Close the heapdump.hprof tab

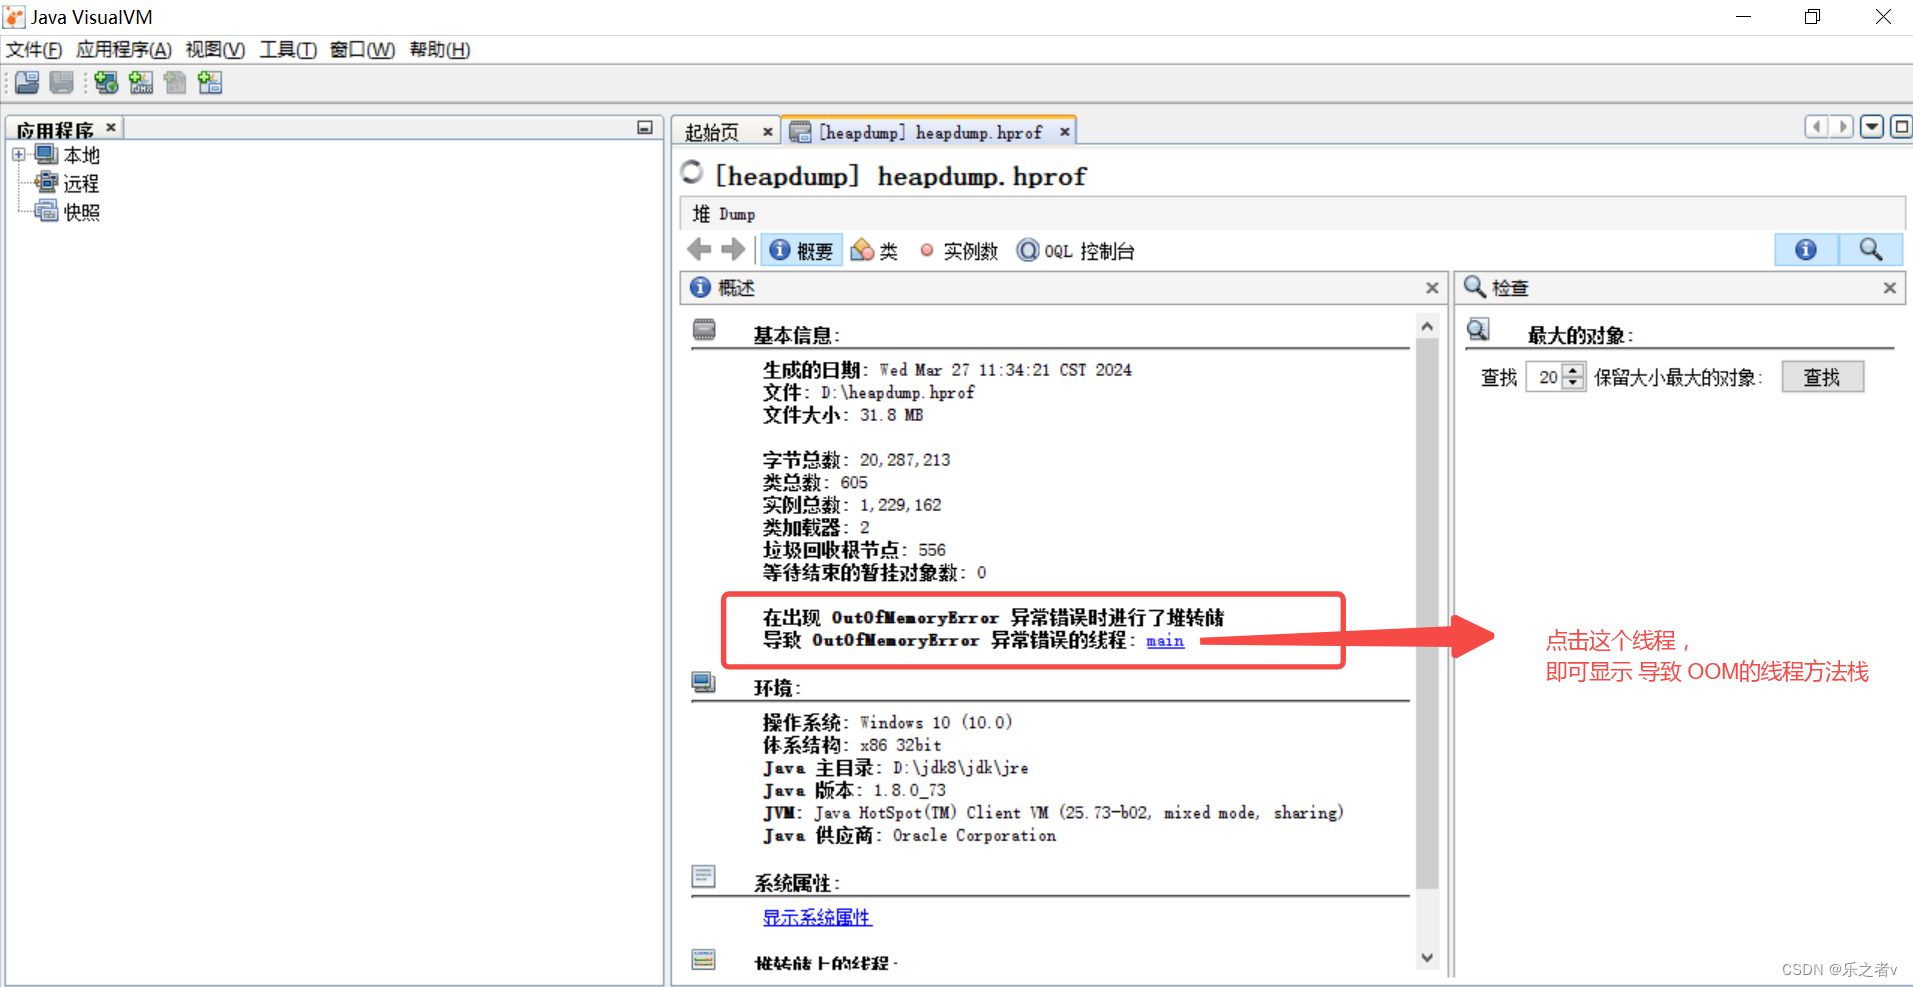tap(1065, 132)
